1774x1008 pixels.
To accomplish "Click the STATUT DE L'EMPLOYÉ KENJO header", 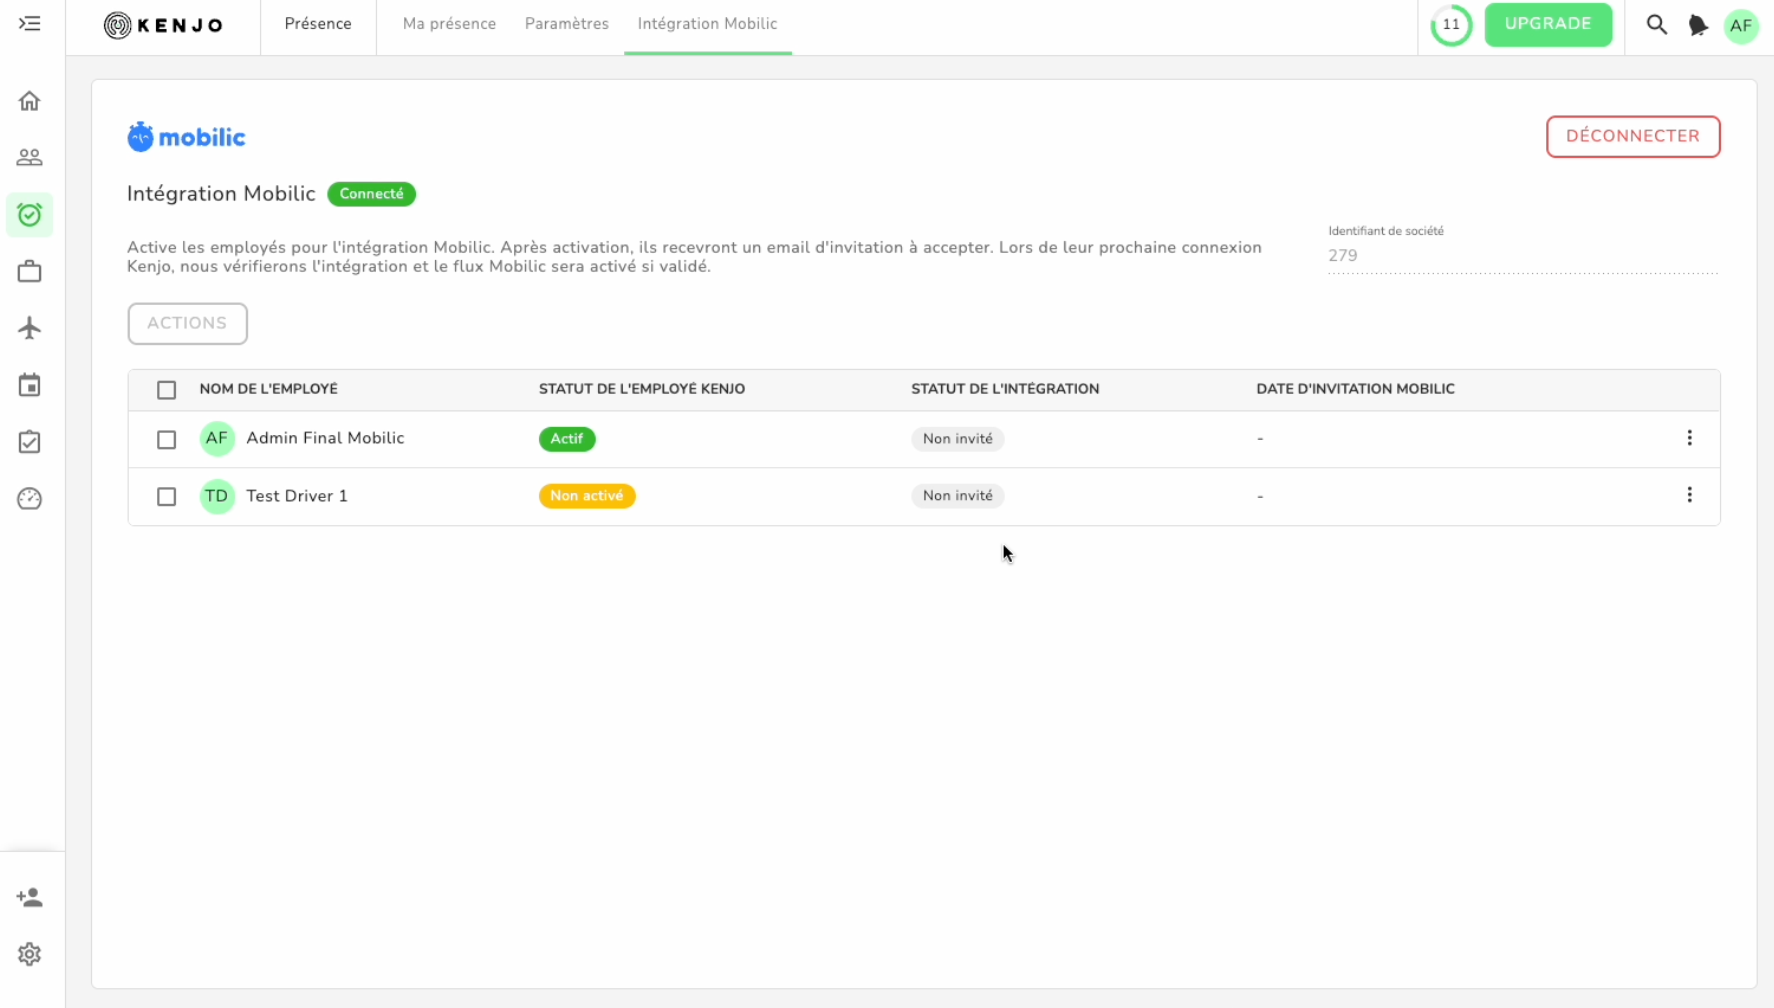I will pos(642,389).
